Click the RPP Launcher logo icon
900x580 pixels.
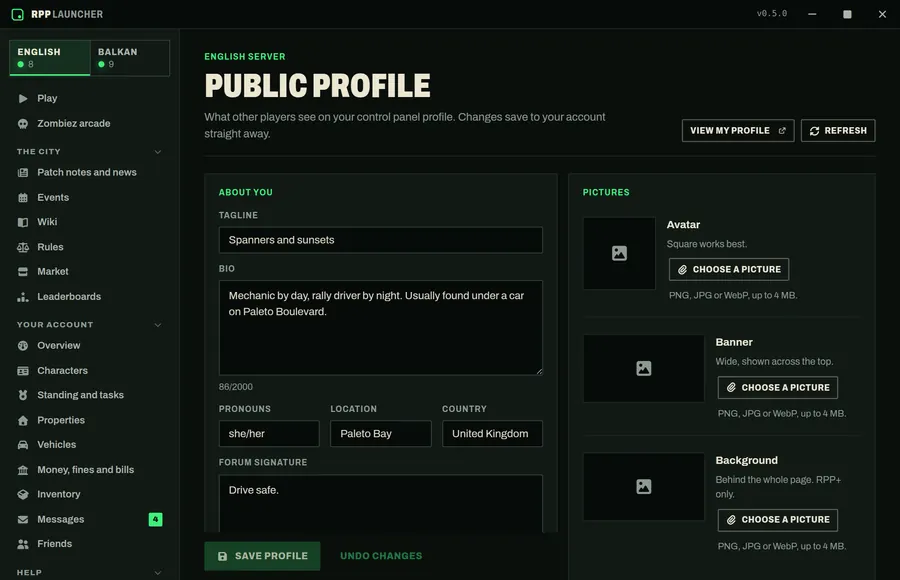tap(17, 14)
